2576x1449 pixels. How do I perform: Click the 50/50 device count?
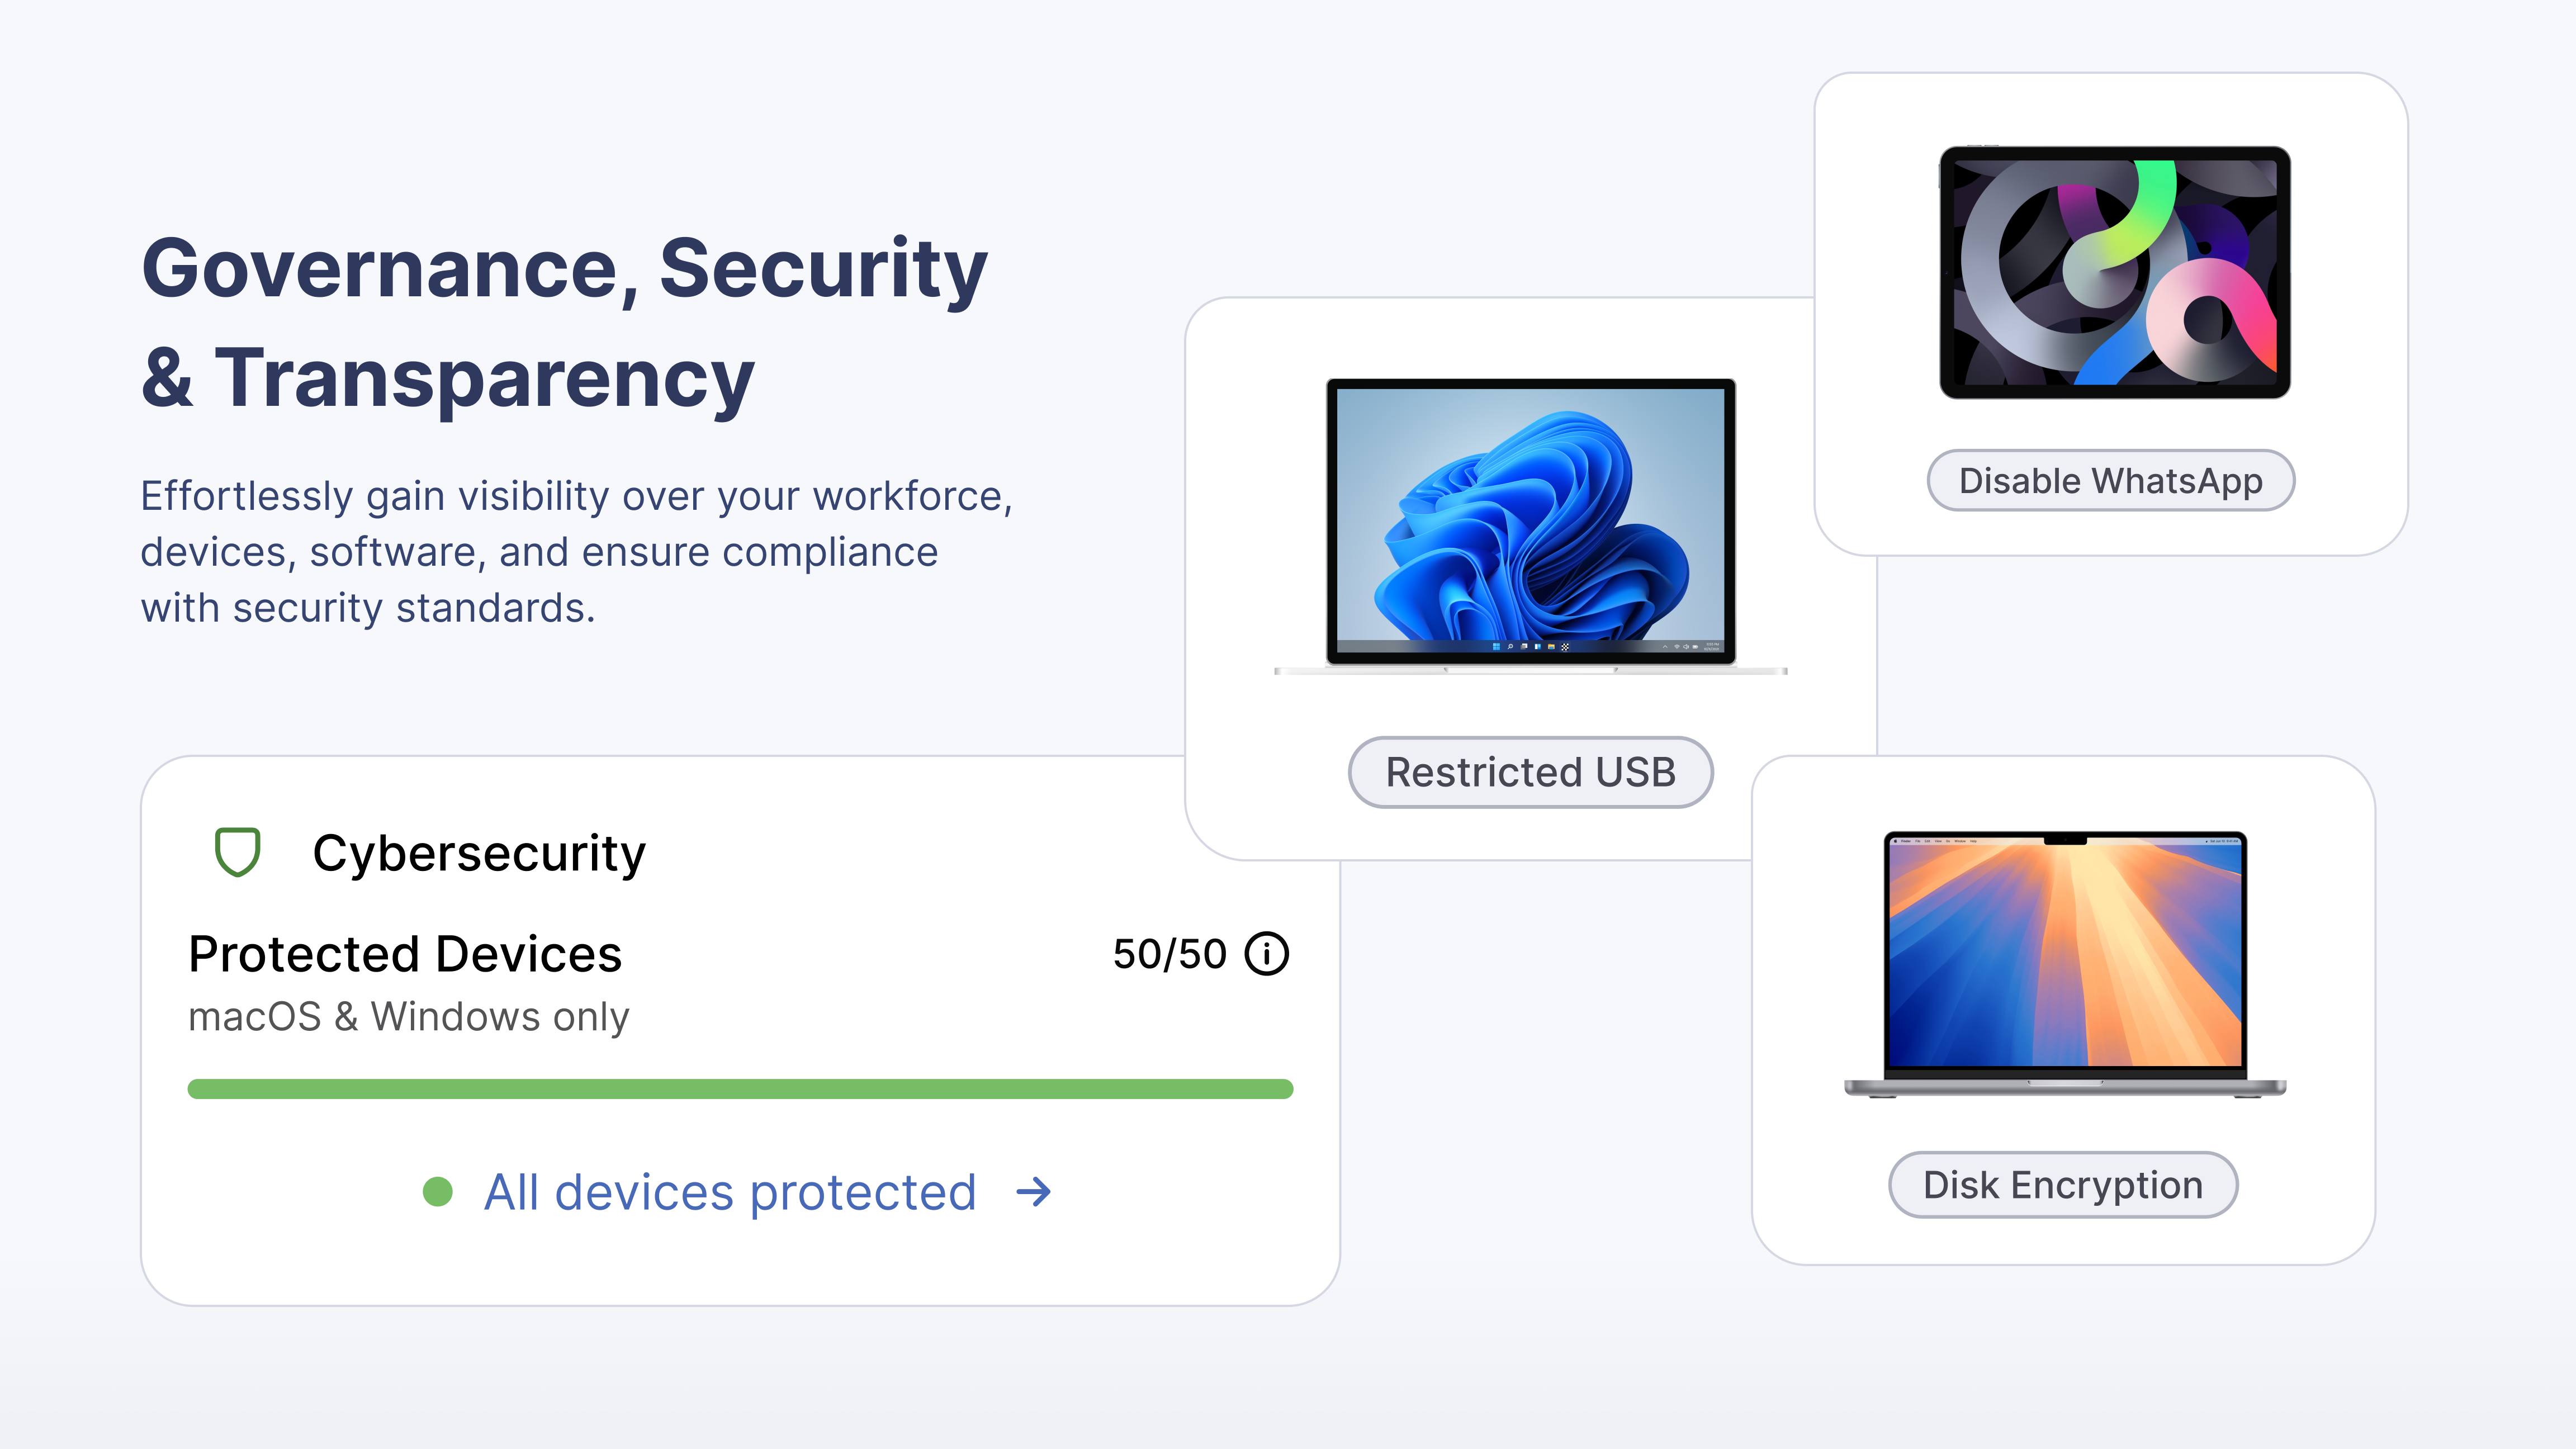1169,954
